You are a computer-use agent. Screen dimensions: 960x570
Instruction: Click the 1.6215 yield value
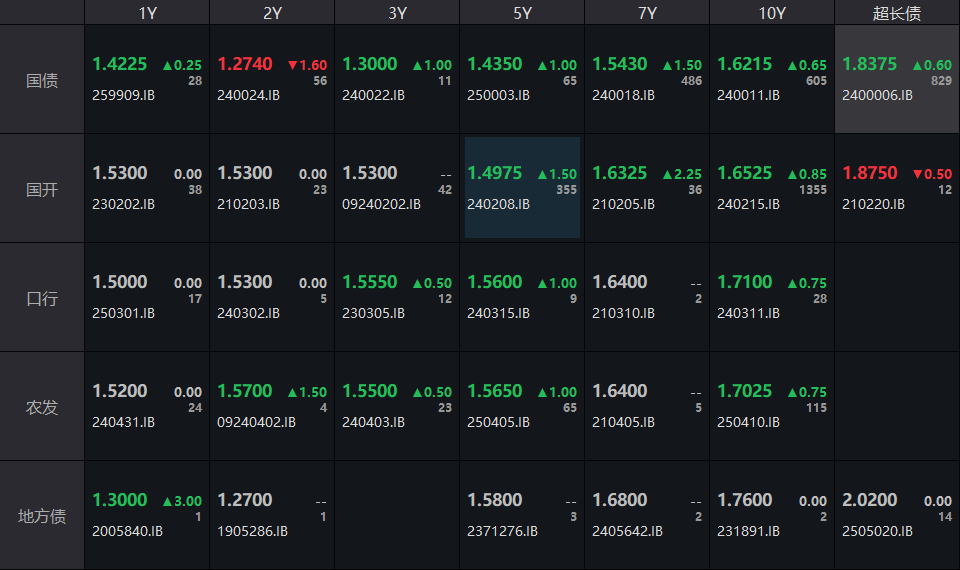tap(744, 64)
